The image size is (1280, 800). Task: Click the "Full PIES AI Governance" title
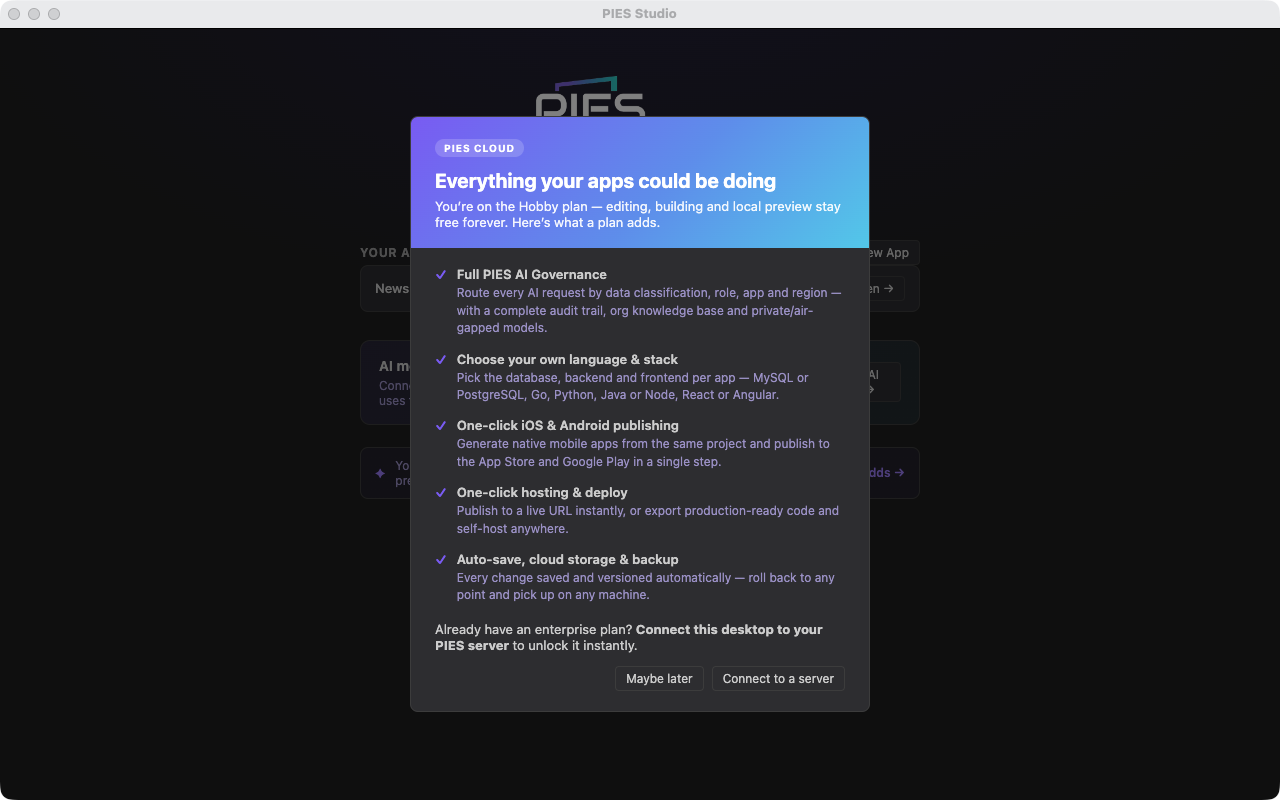coord(532,274)
